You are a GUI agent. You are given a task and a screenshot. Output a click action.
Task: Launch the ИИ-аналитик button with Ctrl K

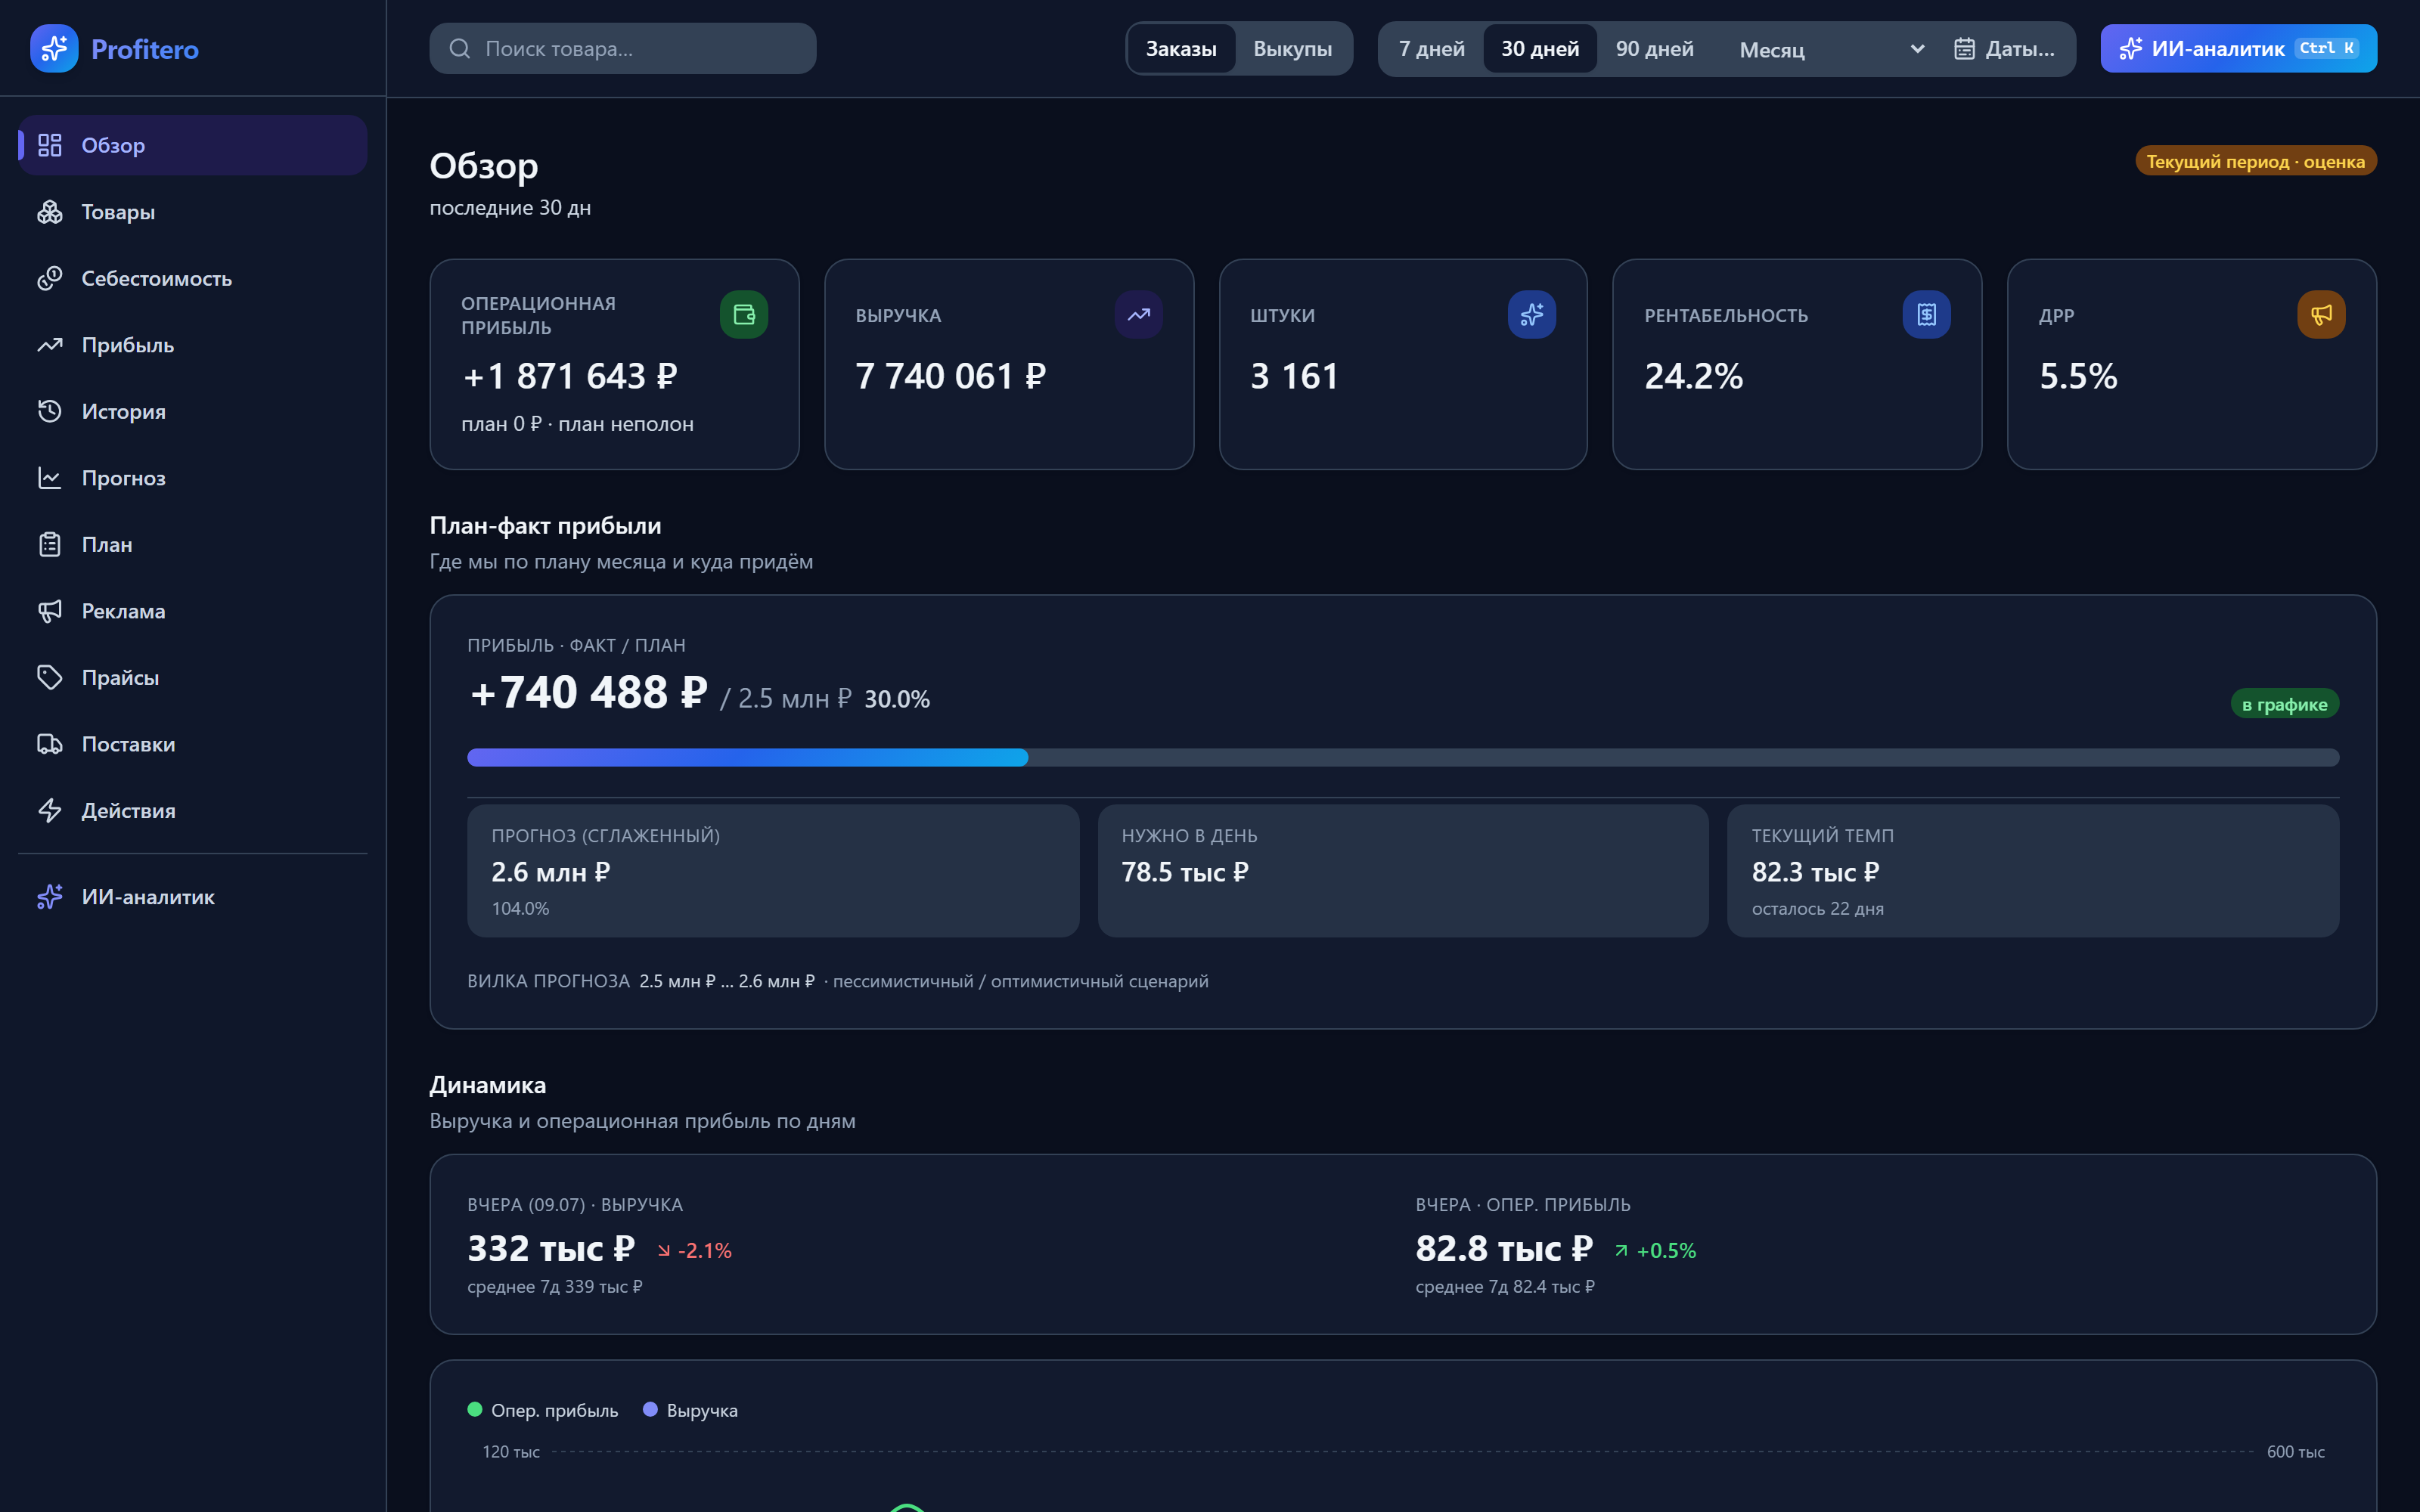click(2238, 49)
